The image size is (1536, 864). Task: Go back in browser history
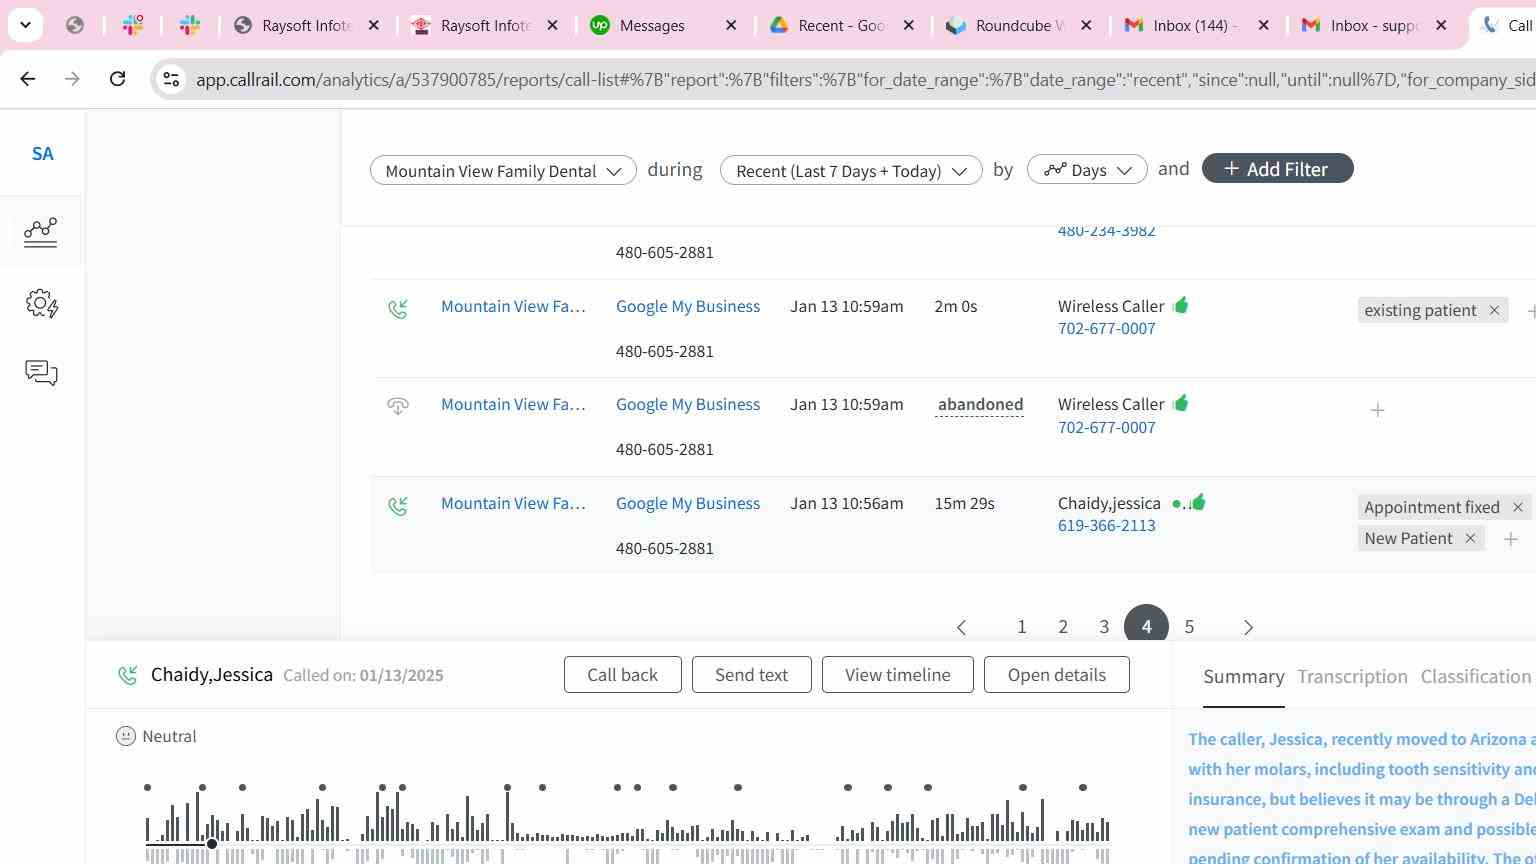(x=28, y=78)
